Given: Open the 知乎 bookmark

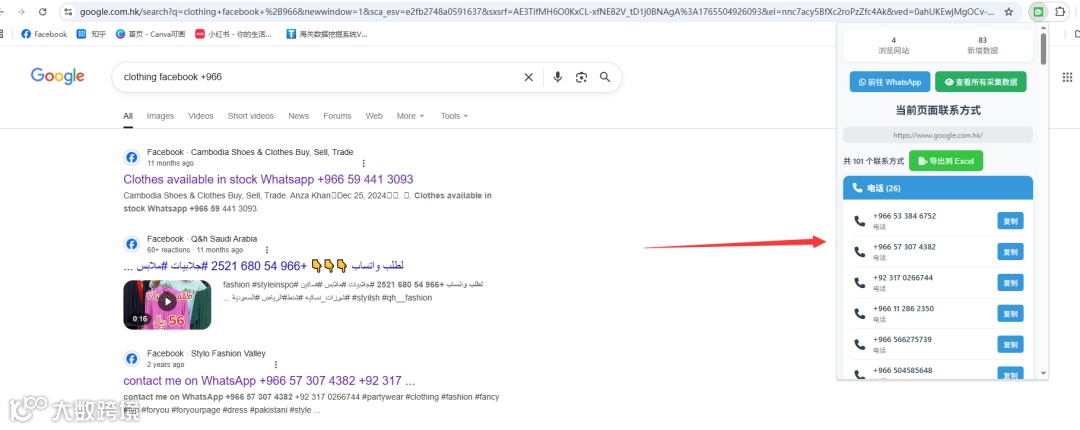Looking at the screenshot, I should pyautogui.click(x=91, y=34).
